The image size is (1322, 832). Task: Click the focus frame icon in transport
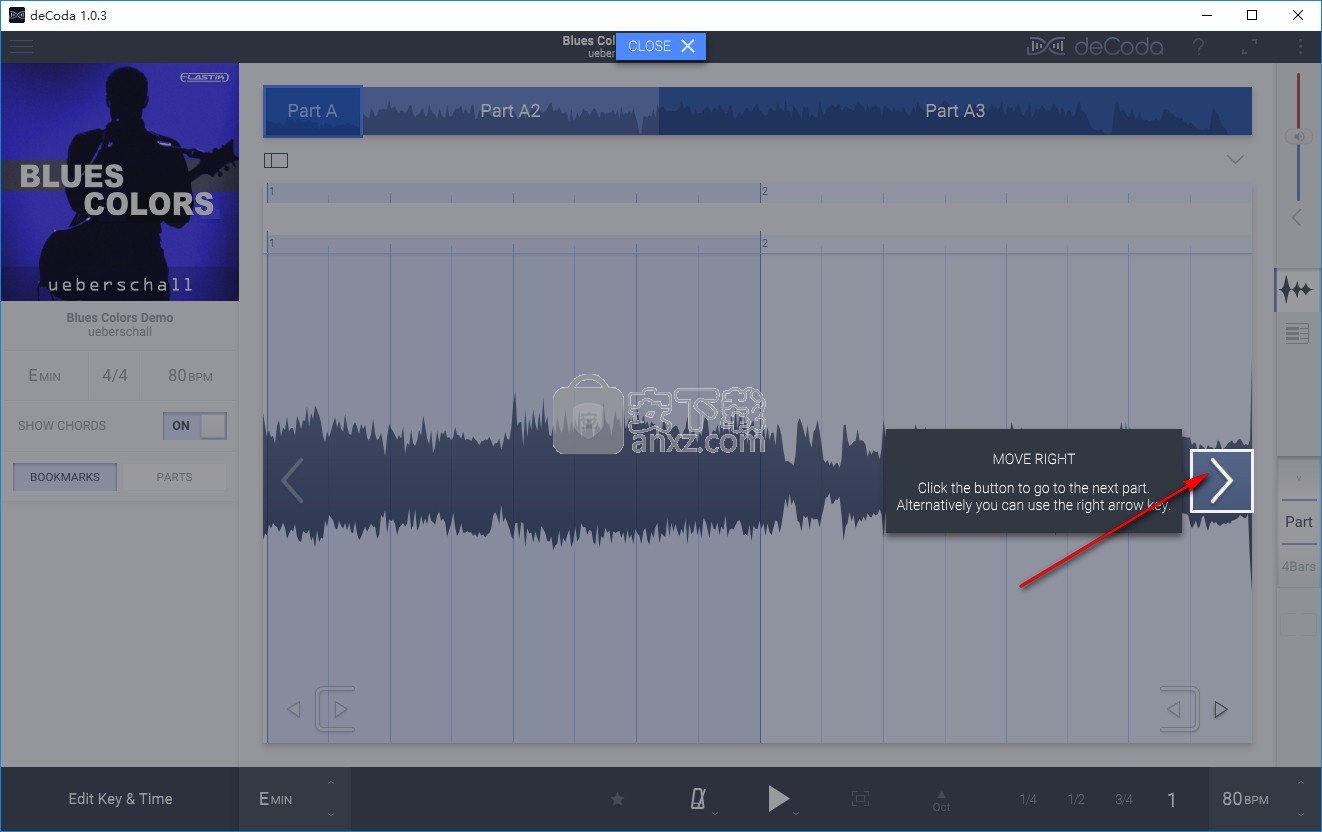(x=860, y=798)
